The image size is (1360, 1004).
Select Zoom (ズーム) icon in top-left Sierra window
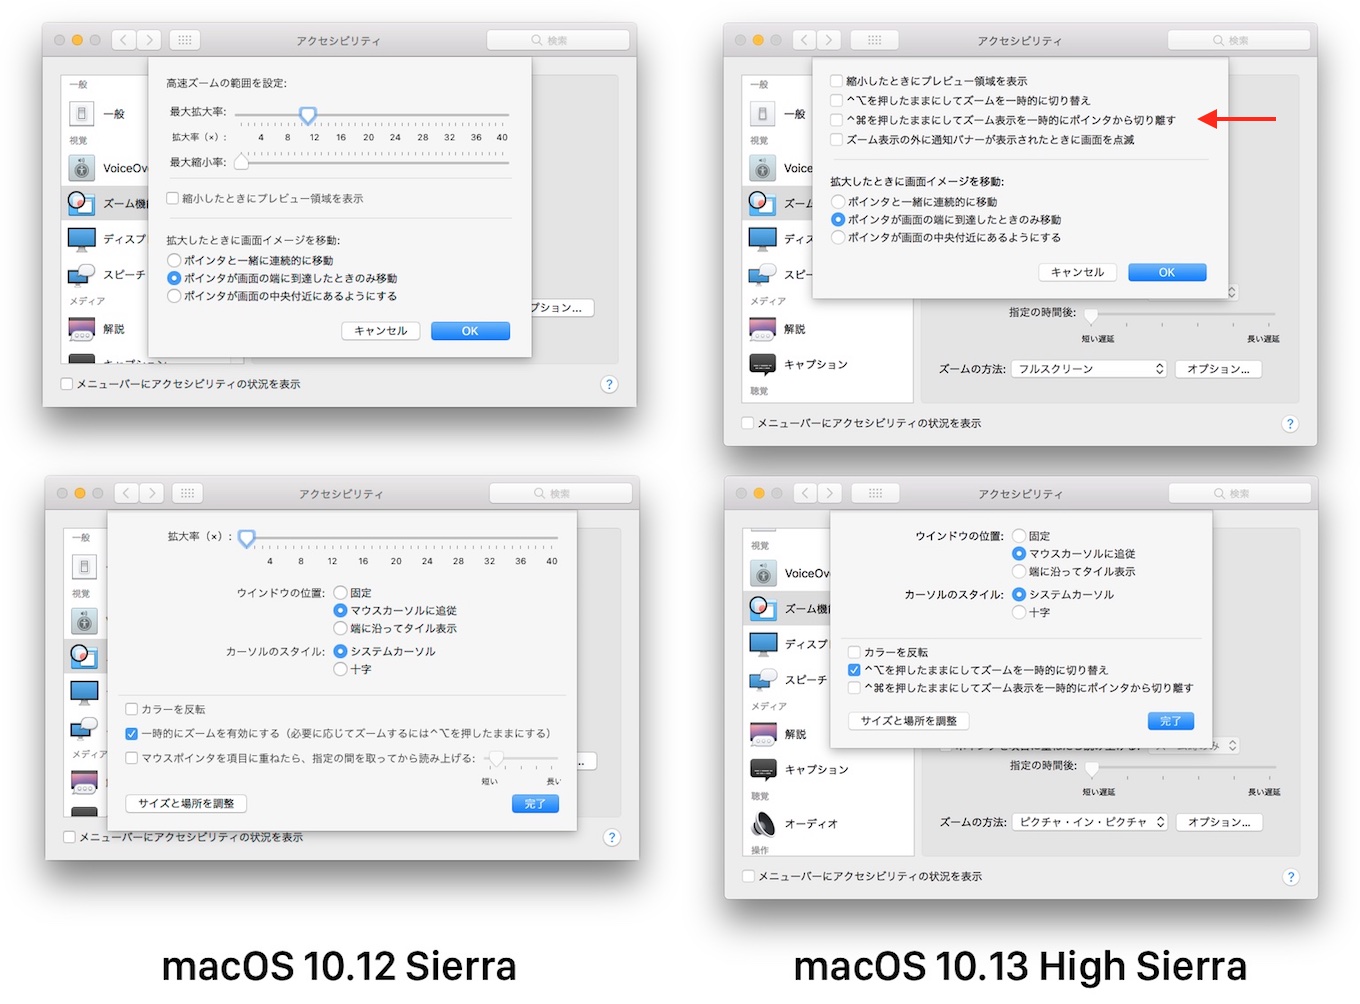[82, 203]
